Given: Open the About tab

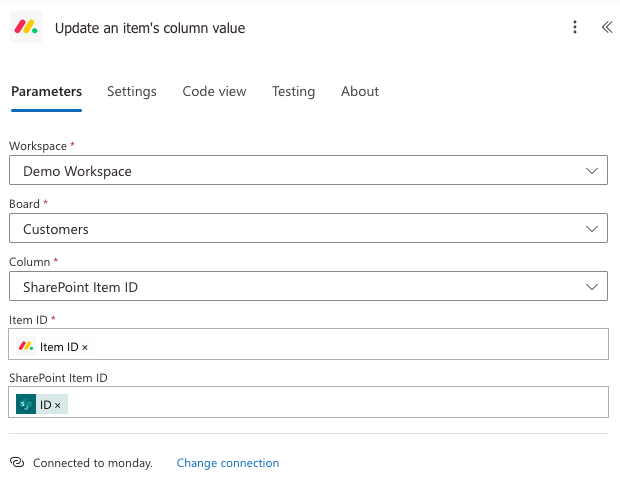Looking at the screenshot, I should tap(360, 91).
